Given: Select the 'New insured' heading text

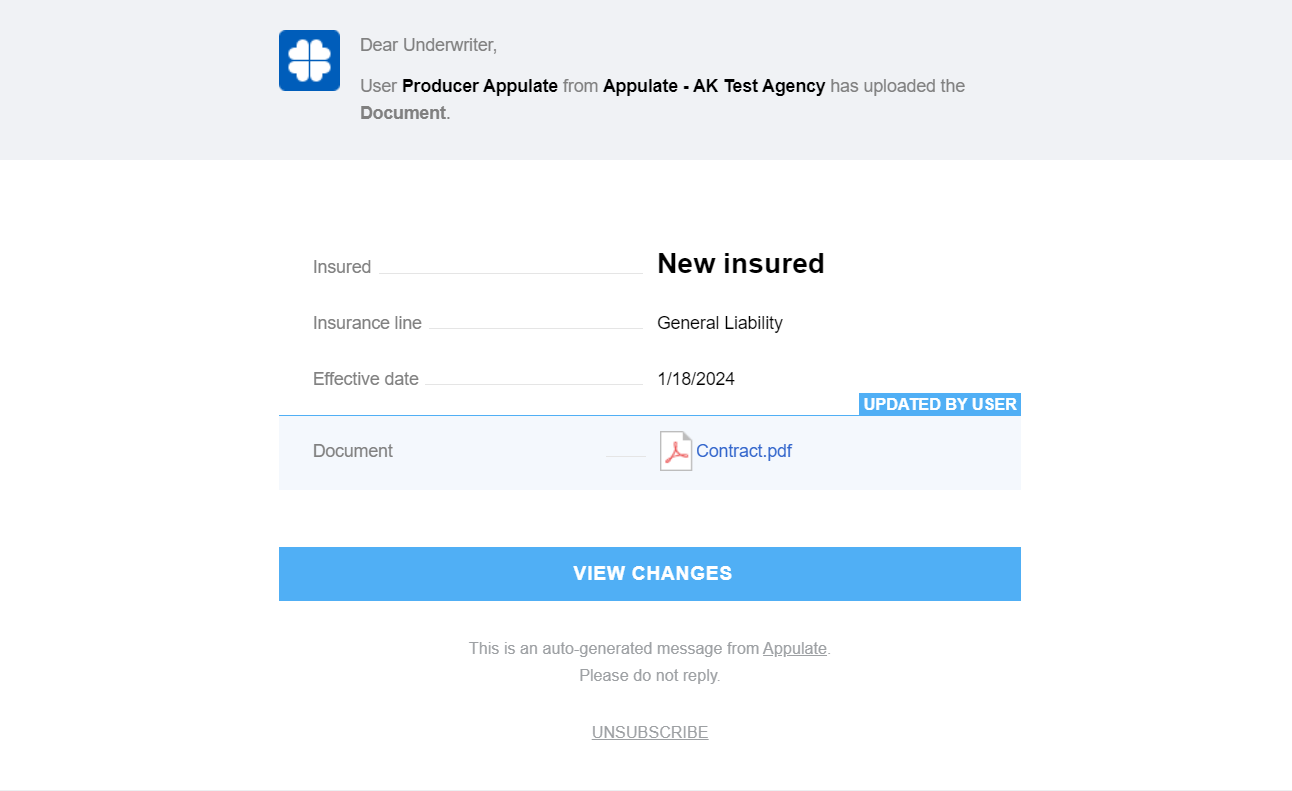Looking at the screenshot, I should 740,264.
